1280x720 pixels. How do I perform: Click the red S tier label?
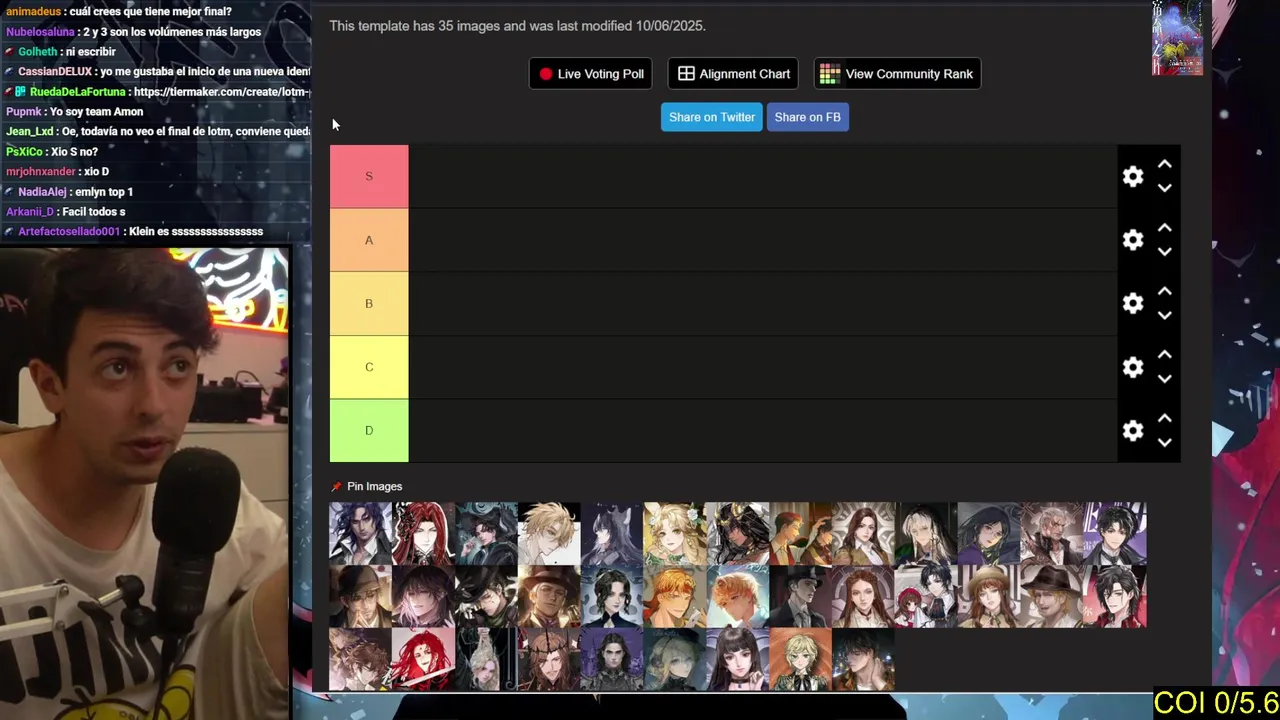coord(369,176)
